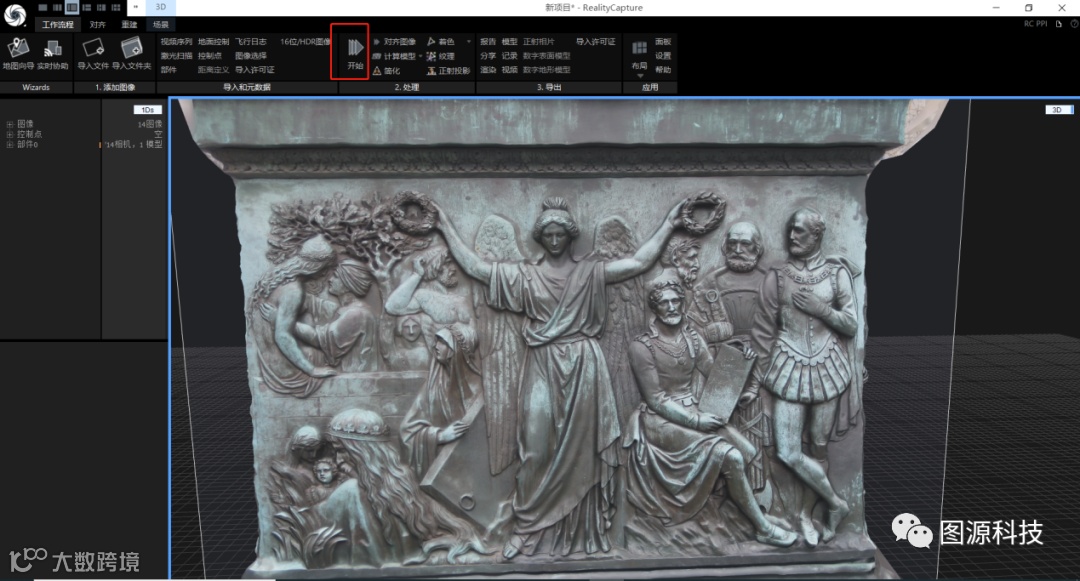The width and height of the screenshot is (1080, 581).
Task: Click the 3D view label in viewport corner
Action: [x=1057, y=110]
